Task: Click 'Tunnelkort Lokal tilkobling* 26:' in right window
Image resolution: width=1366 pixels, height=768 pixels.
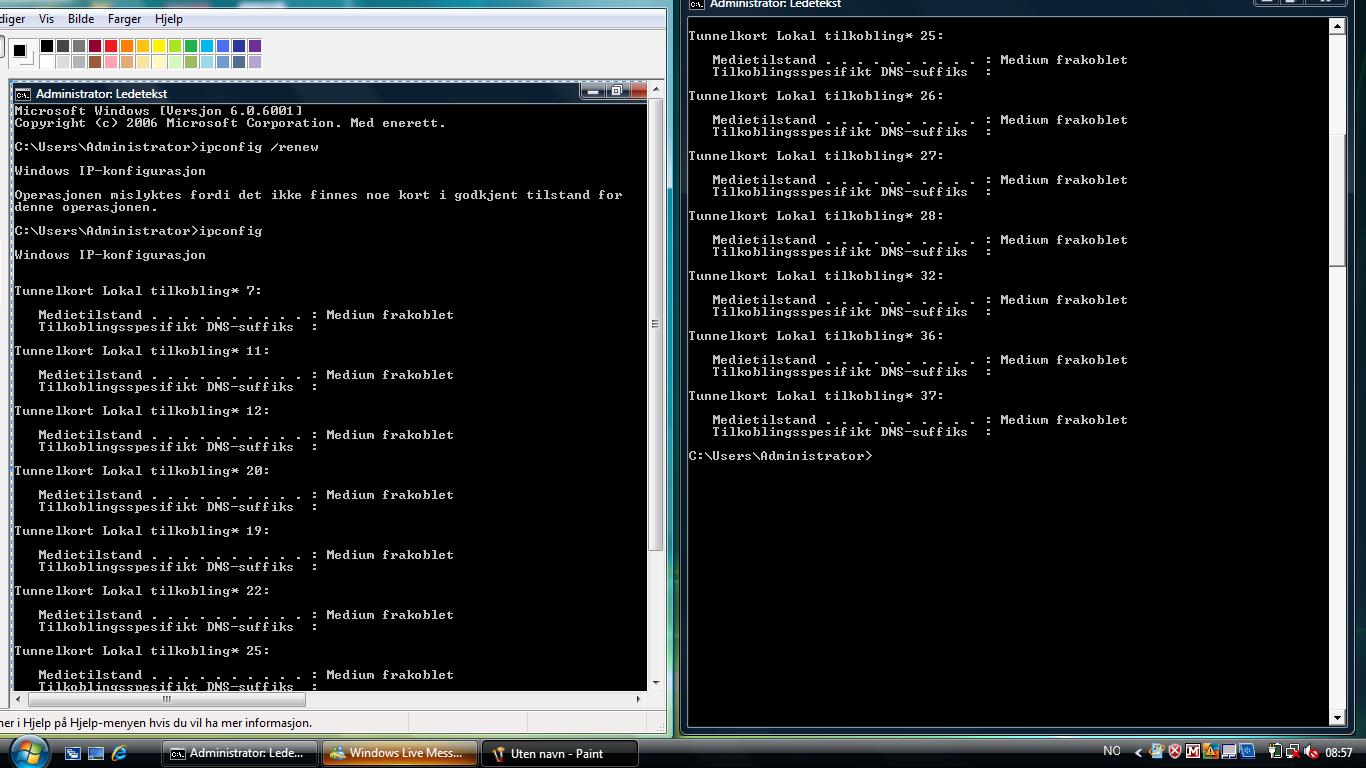Action: (x=816, y=96)
